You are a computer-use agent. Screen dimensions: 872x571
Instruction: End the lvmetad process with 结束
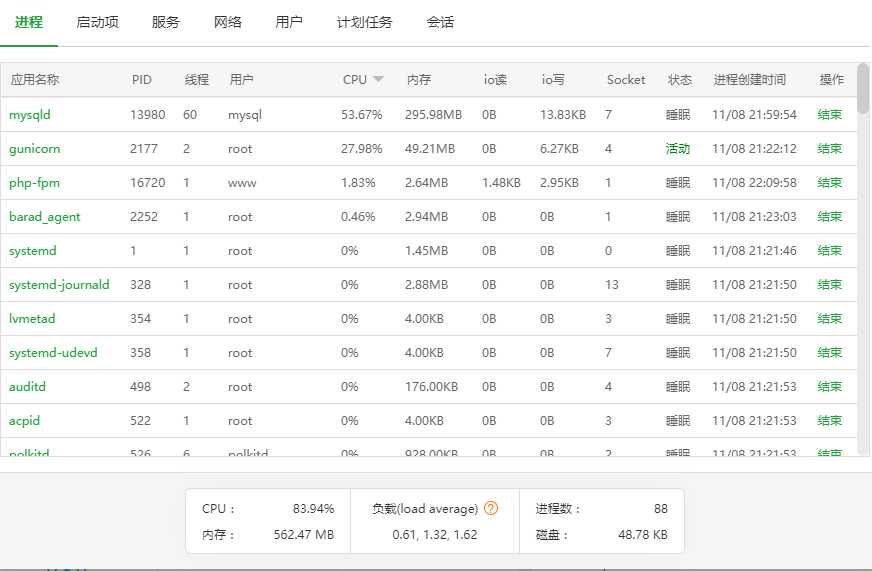(x=830, y=318)
